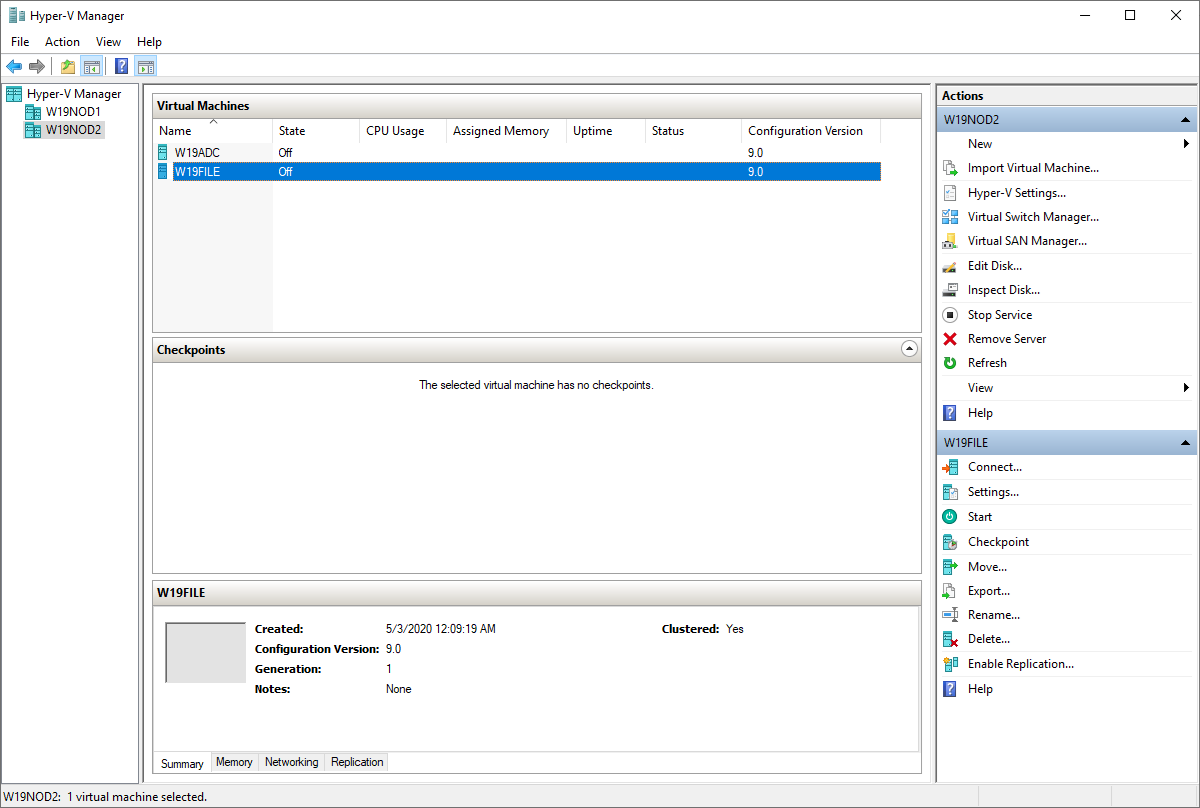
Task: Click the Export icon in Actions
Action: (950, 591)
